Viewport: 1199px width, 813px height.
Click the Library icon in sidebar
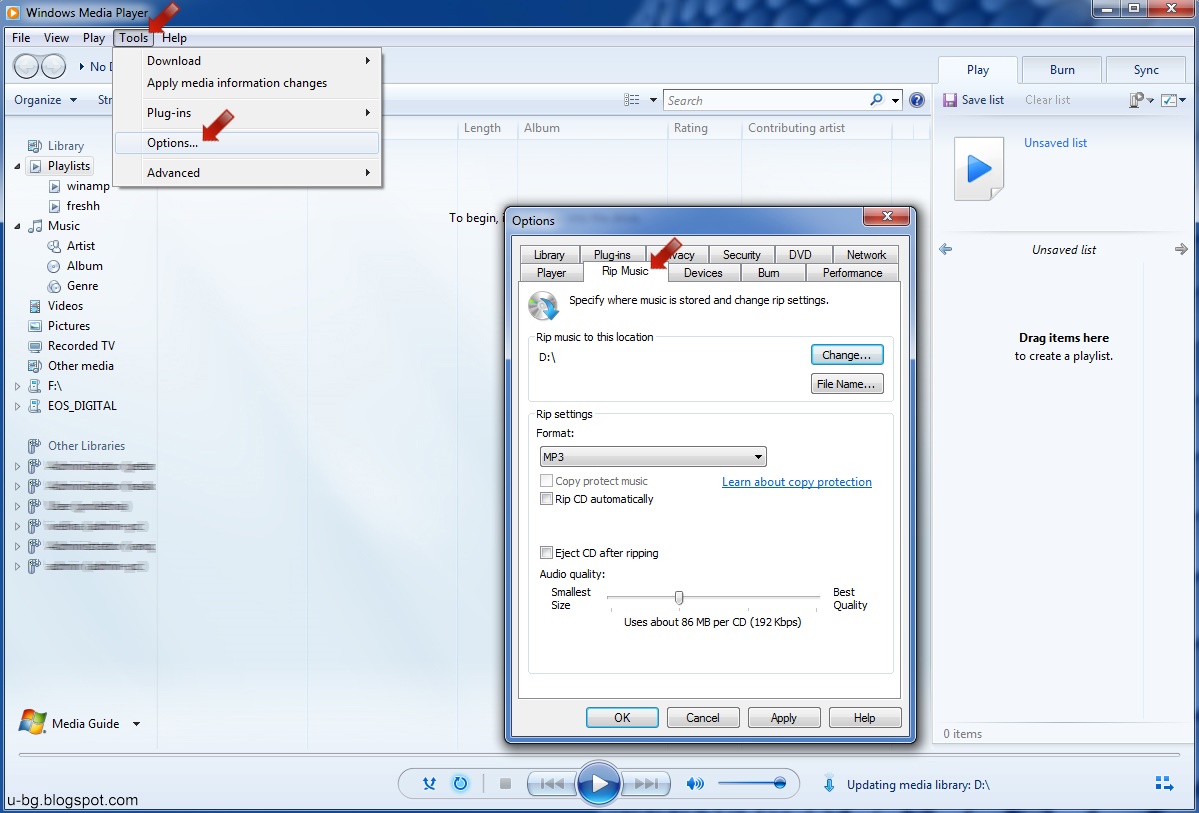34,145
